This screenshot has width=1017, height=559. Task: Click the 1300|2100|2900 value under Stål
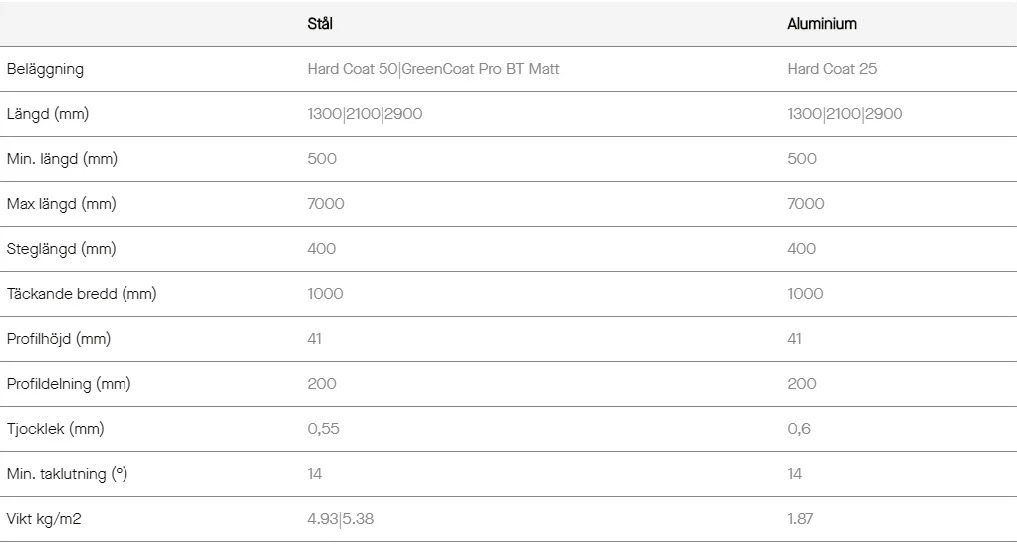(365, 114)
